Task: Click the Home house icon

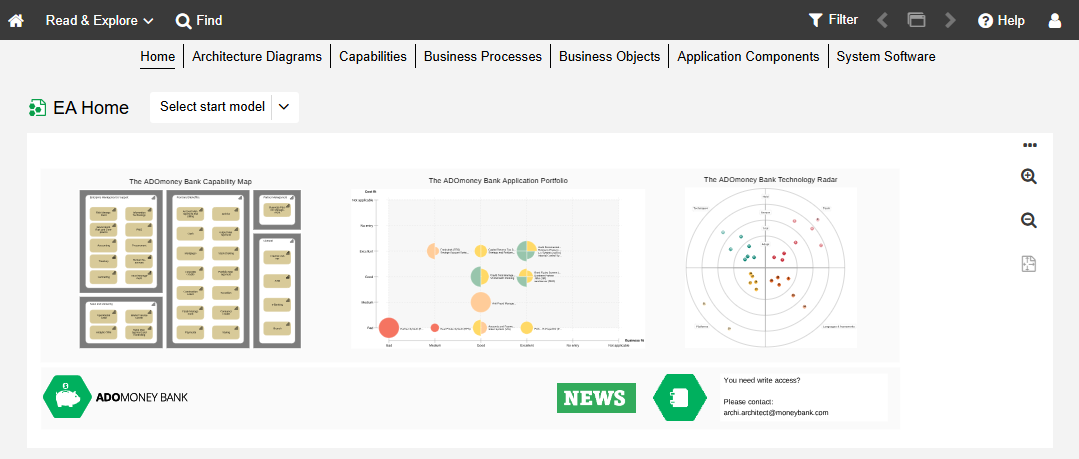Action: coord(16,20)
